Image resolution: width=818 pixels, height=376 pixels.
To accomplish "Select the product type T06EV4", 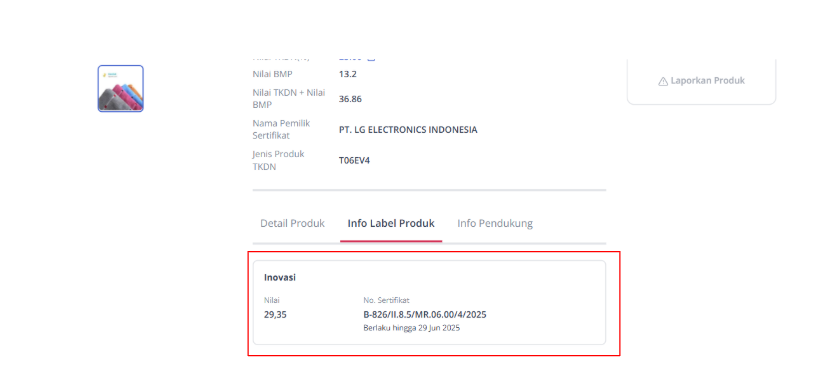I will [354, 161].
